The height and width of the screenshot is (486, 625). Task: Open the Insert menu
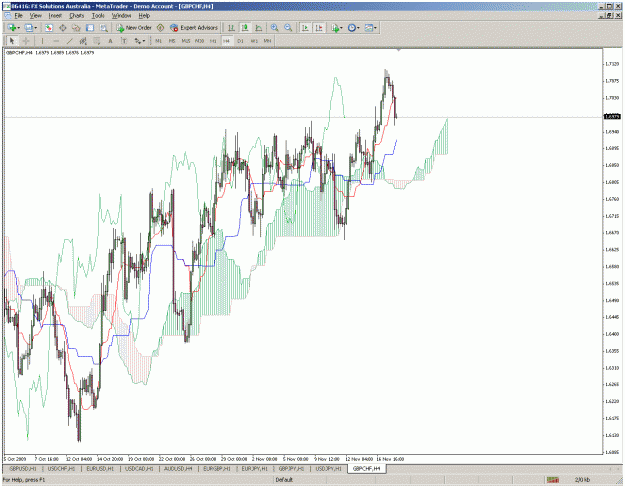[x=55, y=16]
